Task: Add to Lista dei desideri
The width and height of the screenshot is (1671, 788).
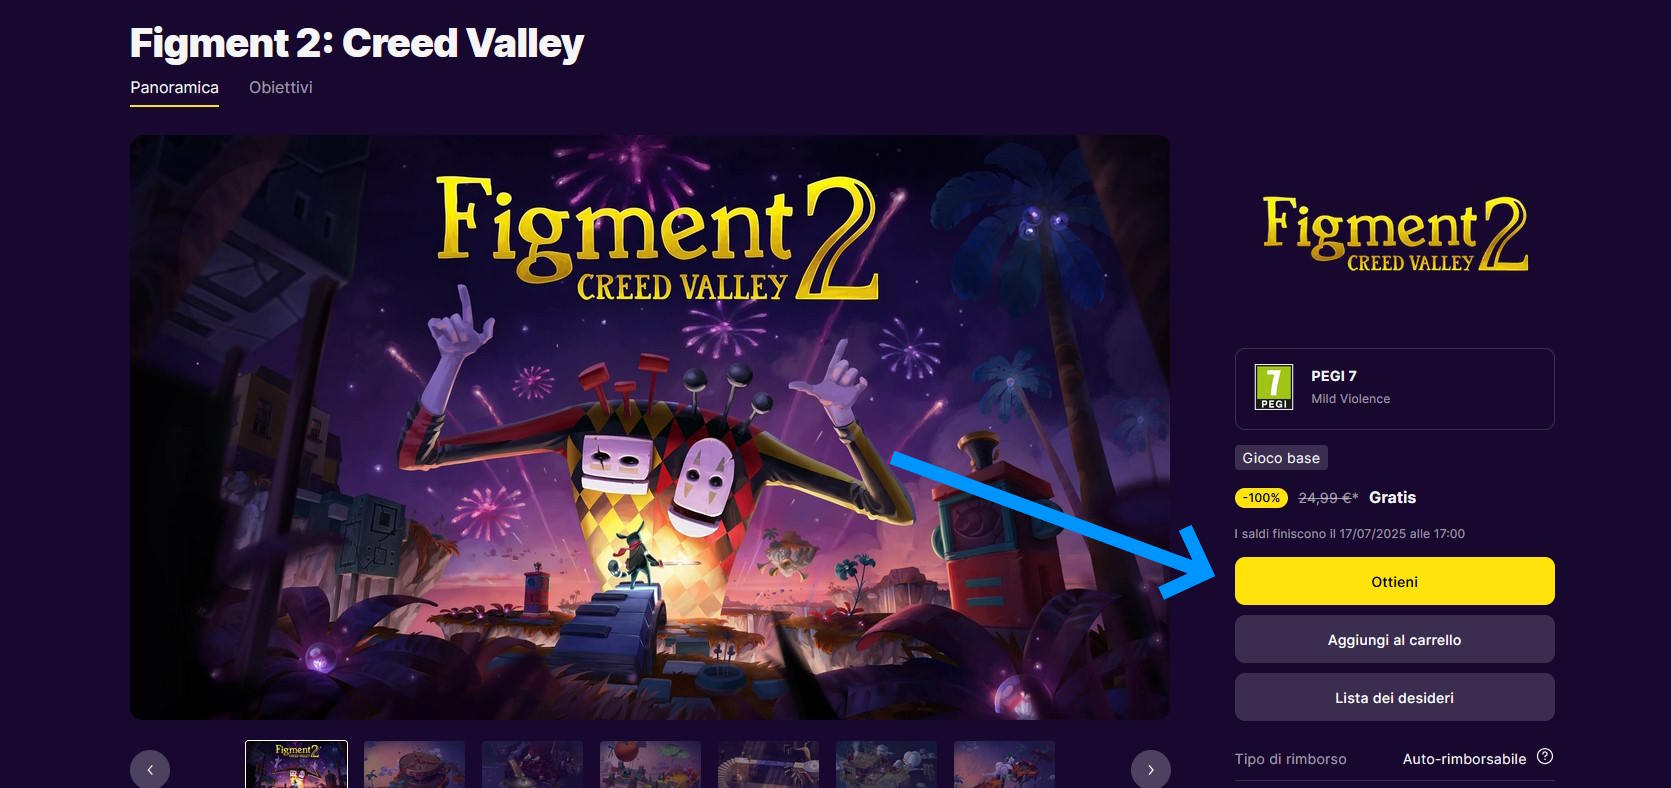Action: (x=1394, y=697)
